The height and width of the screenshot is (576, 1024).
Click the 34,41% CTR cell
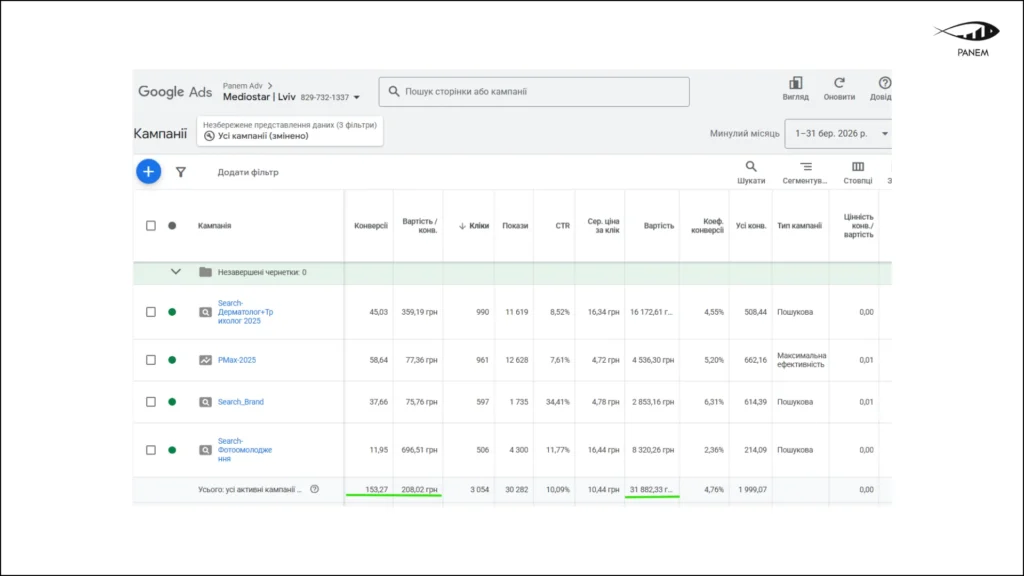tap(558, 402)
